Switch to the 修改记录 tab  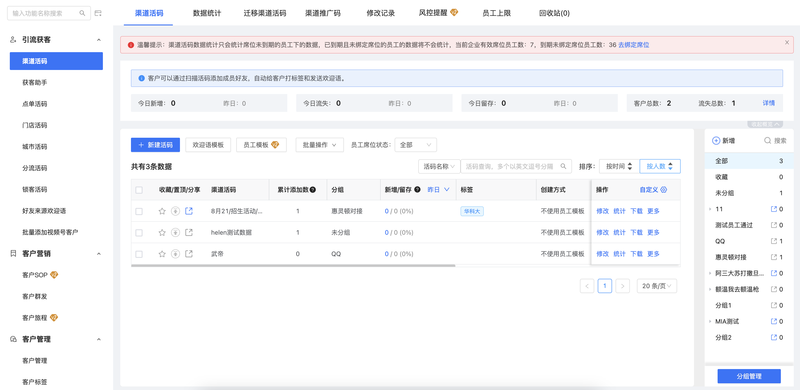pos(381,13)
